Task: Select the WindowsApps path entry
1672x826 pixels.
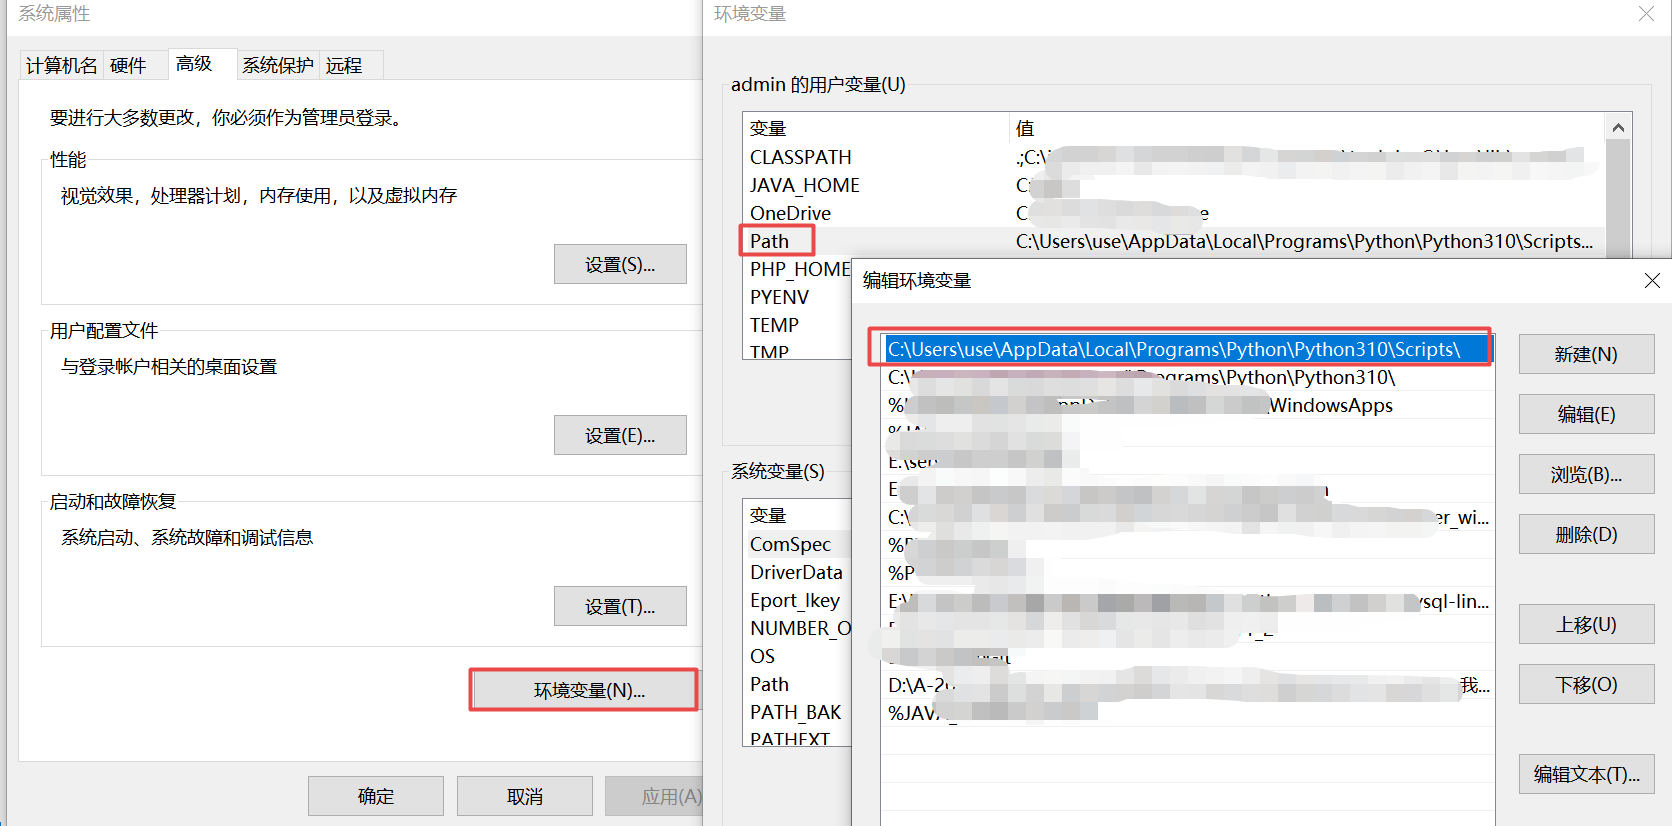Action: pyautogui.click(x=1187, y=405)
